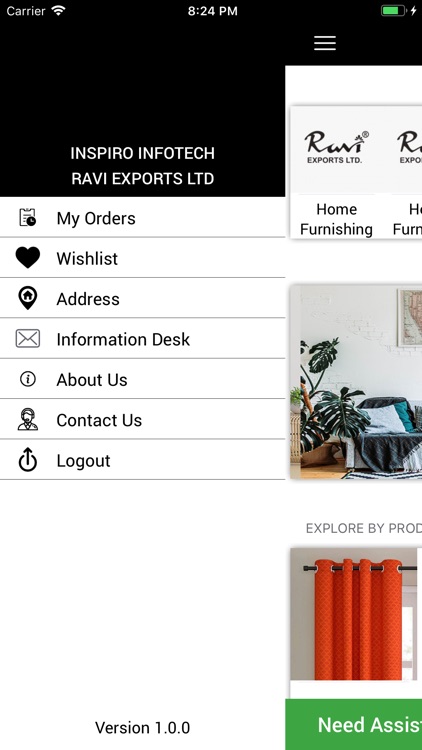Open the About Us page
This screenshot has height=750, width=422.
tap(142, 379)
